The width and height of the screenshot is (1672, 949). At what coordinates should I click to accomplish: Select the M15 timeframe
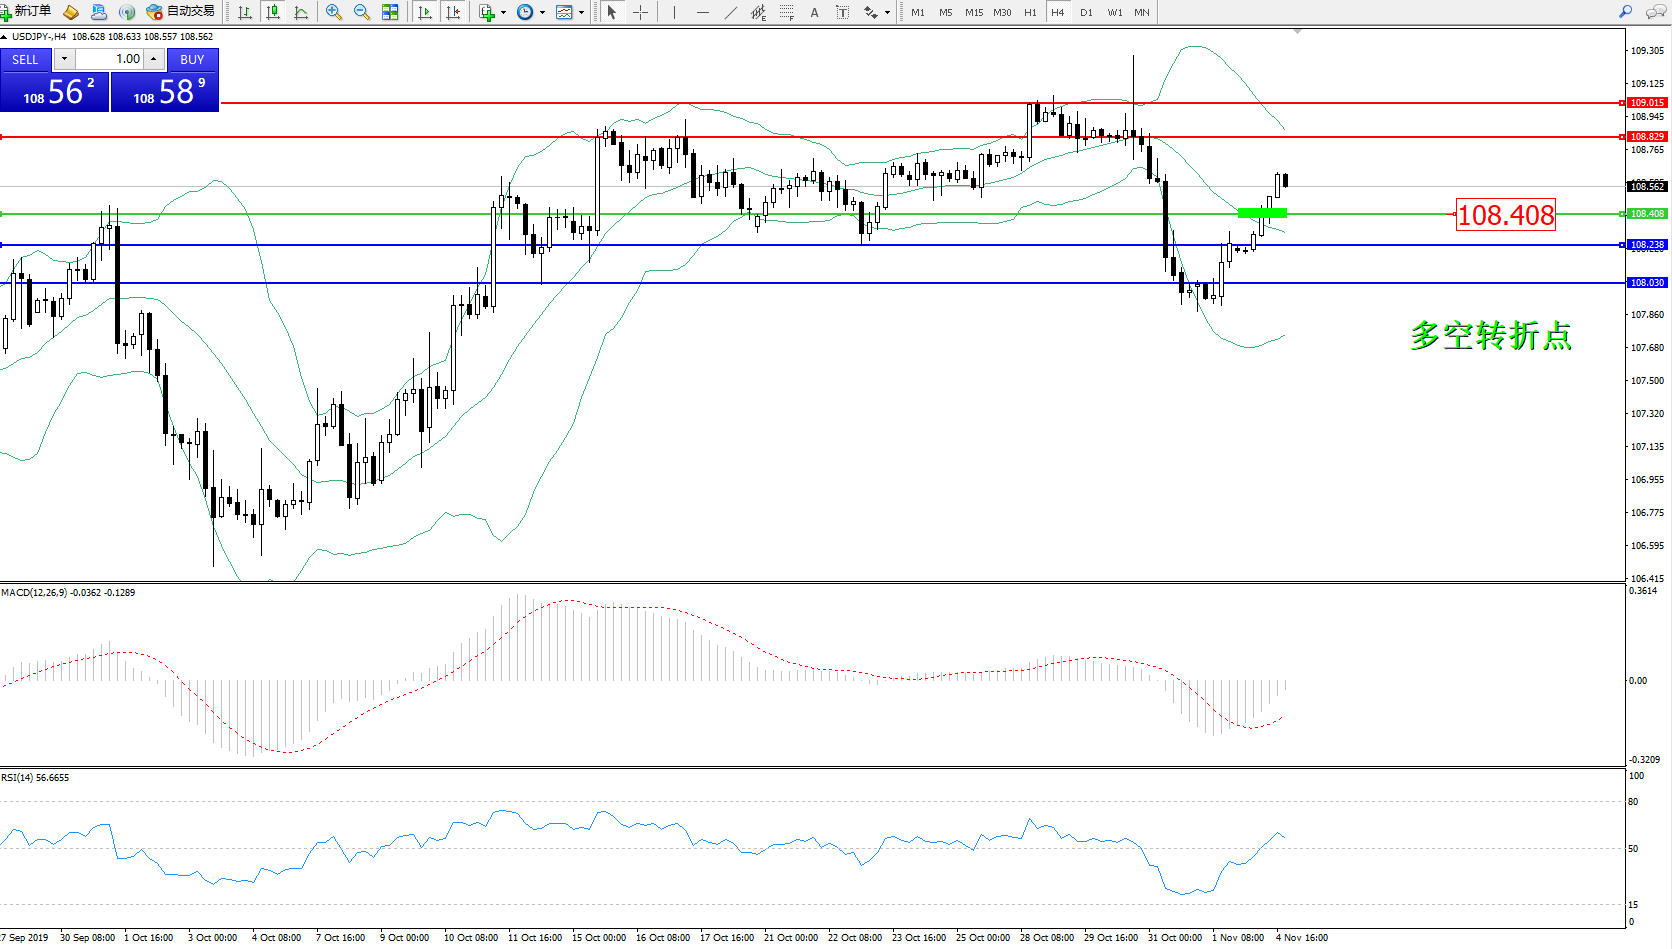tap(973, 12)
